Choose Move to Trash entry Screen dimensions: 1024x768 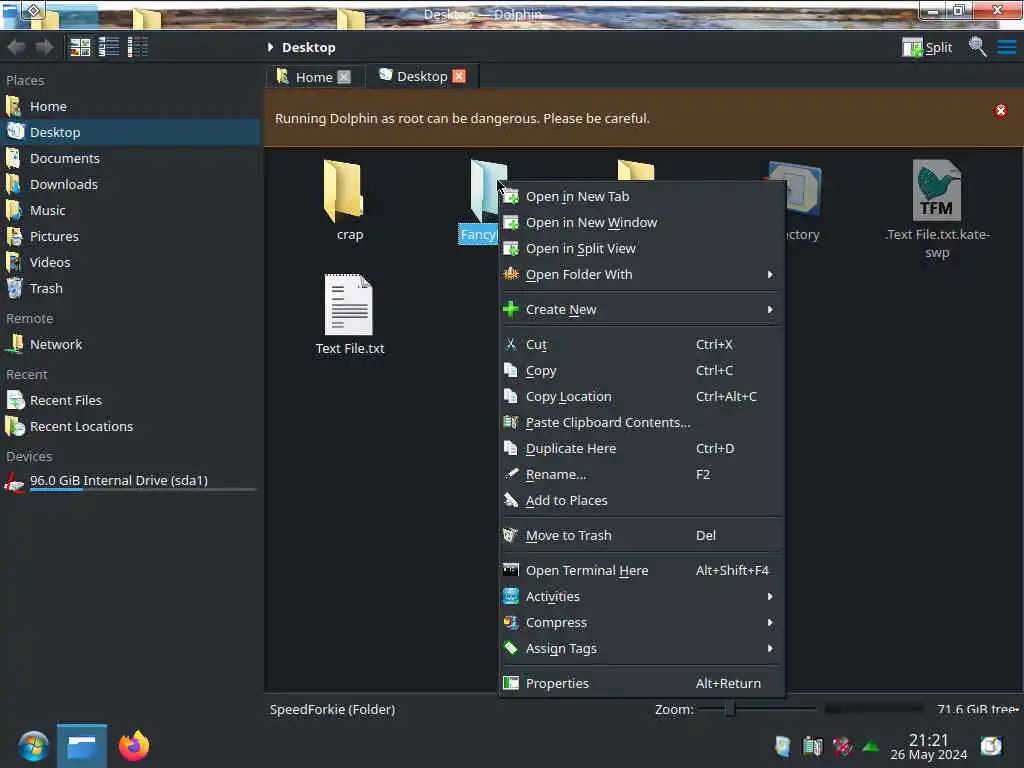pos(641,536)
